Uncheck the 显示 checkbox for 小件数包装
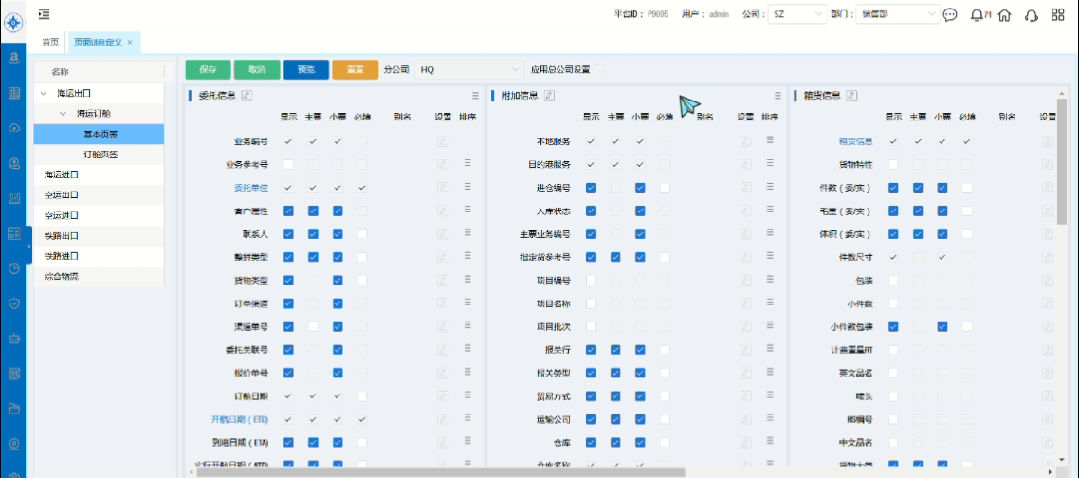Viewport: 1079px width, 478px height. coord(893,326)
